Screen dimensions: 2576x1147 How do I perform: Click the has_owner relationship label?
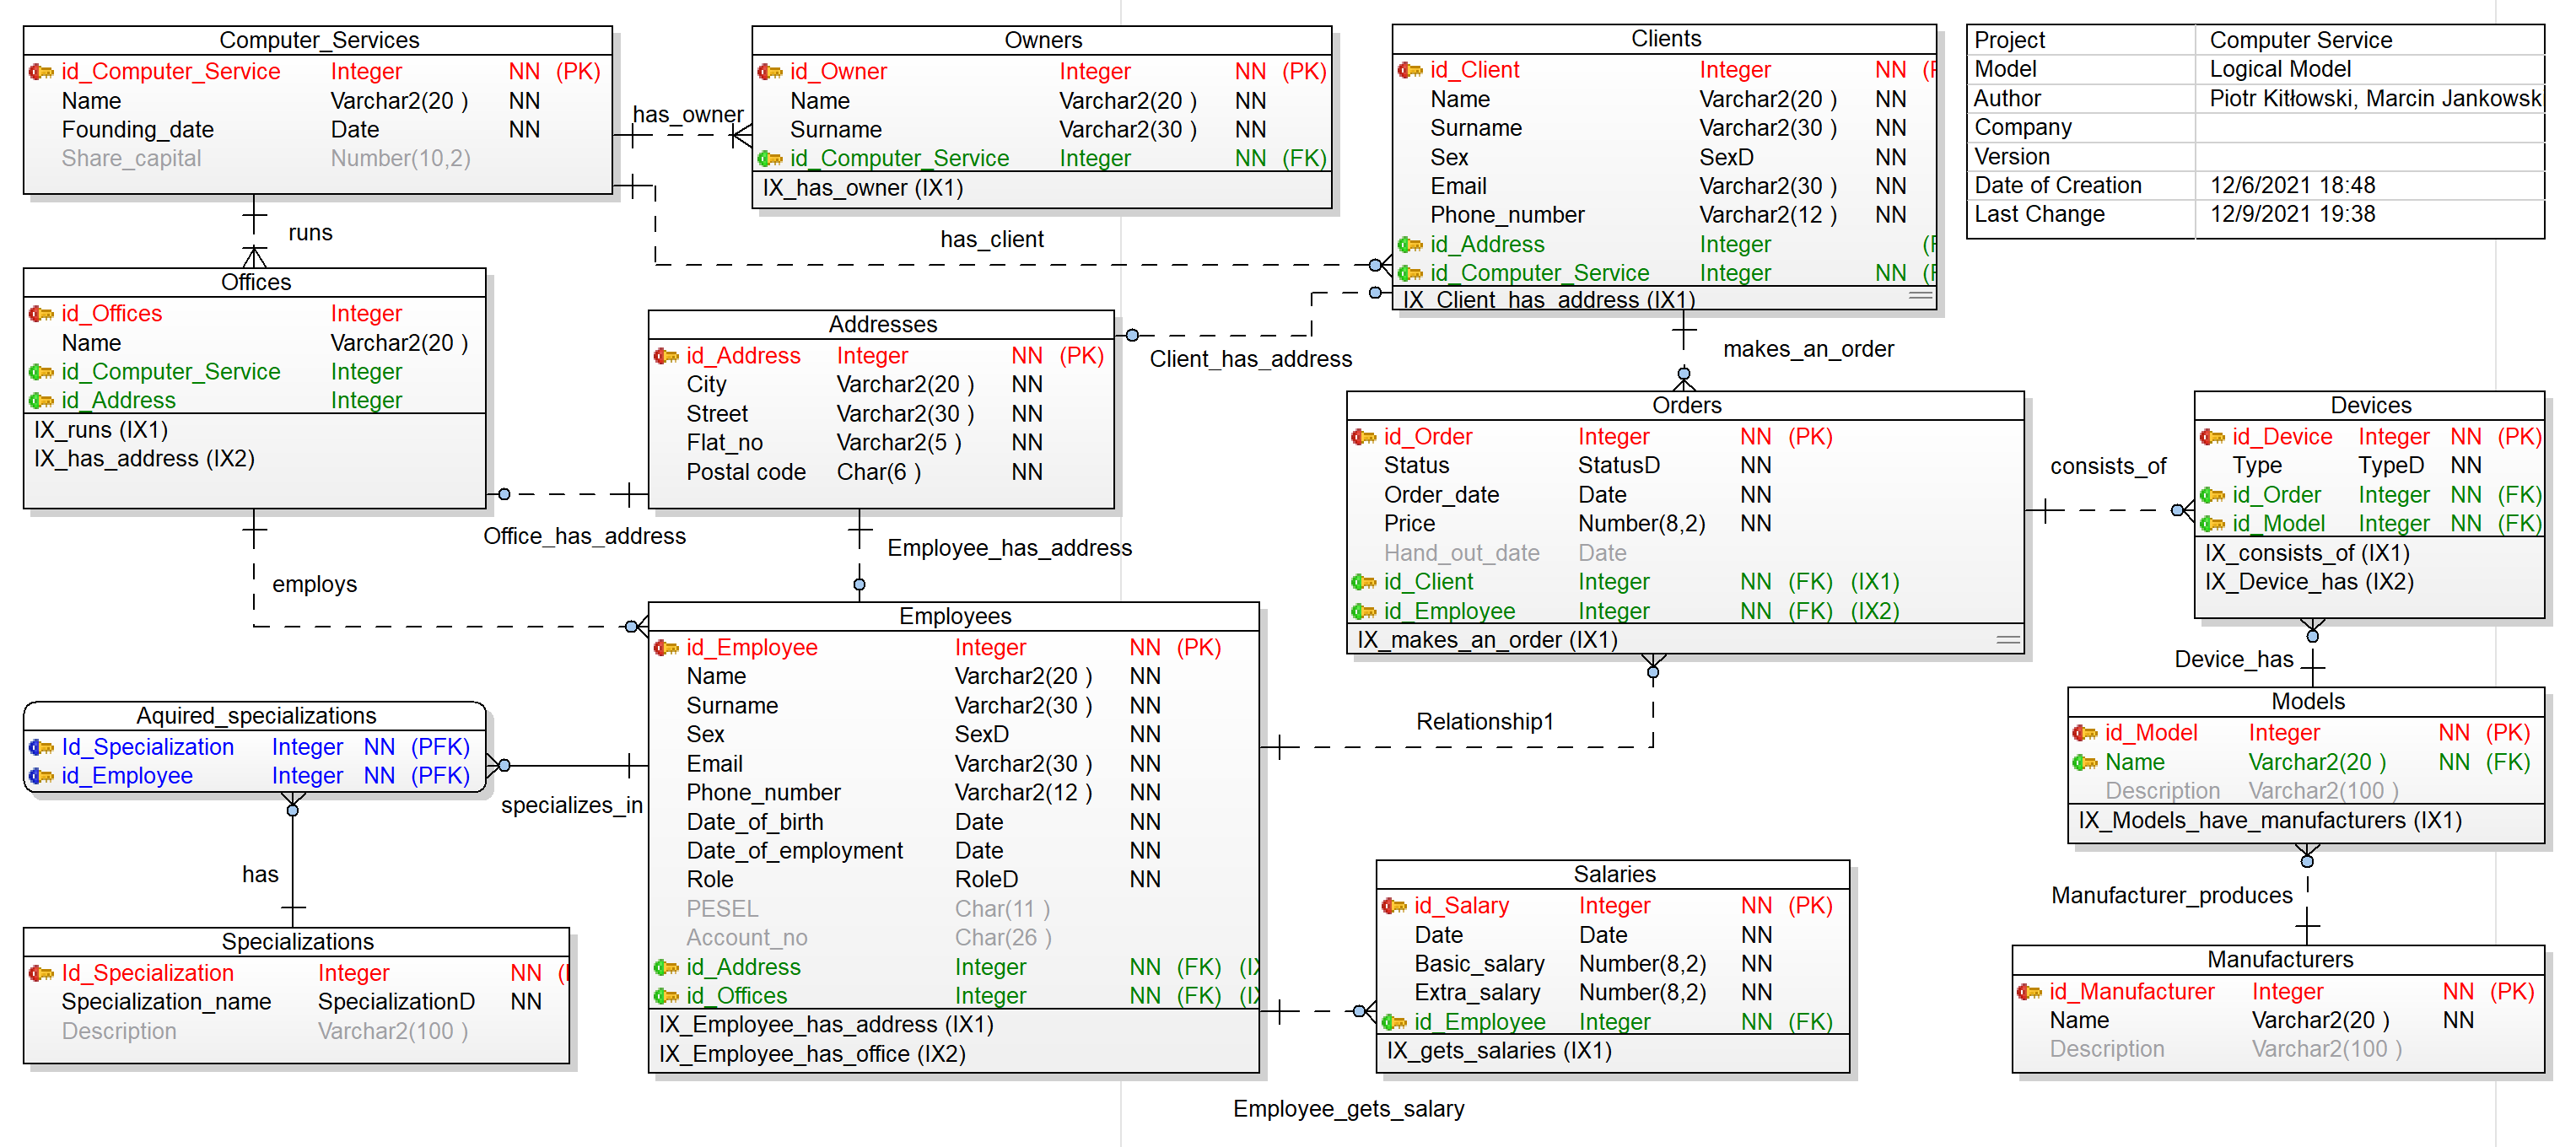click(x=688, y=114)
